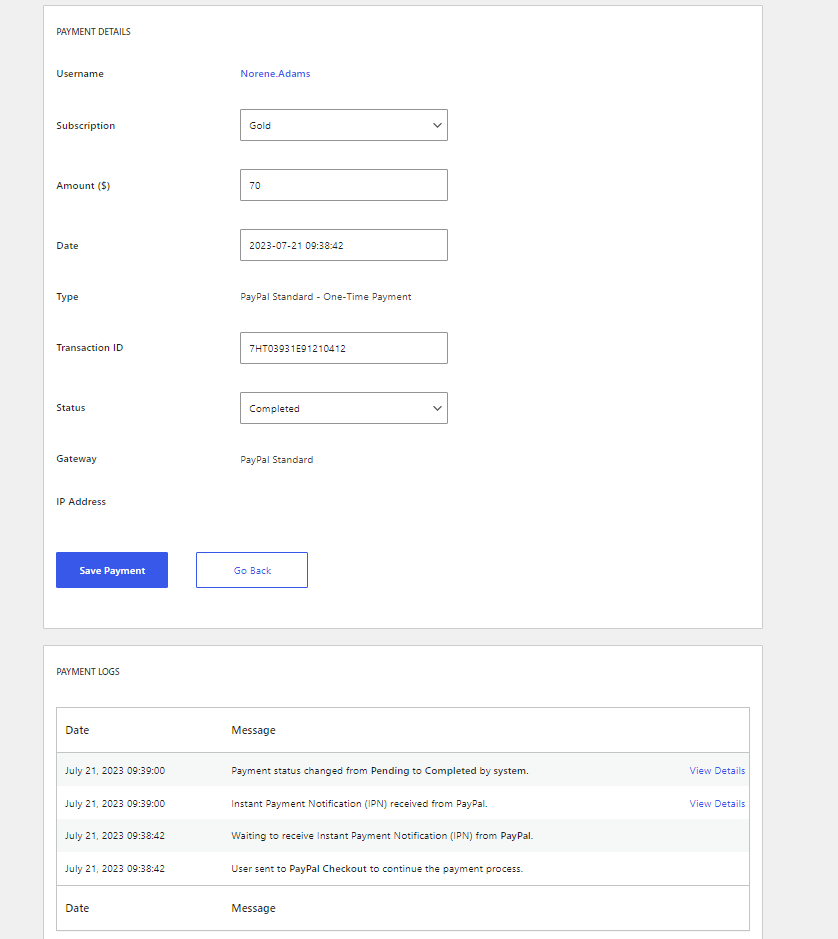Image resolution: width=838 pixels, height=939 pixels.
Task: Click the Save Payment button
Action: pos(112,570)
